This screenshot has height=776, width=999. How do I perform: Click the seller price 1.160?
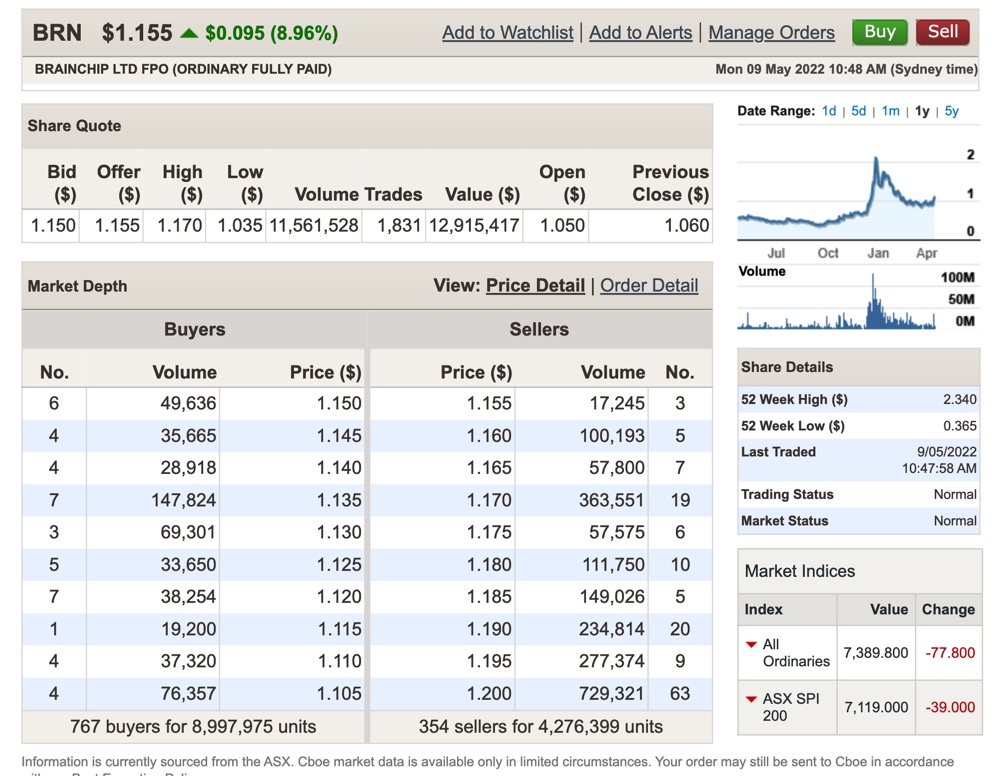click(489, 435)
